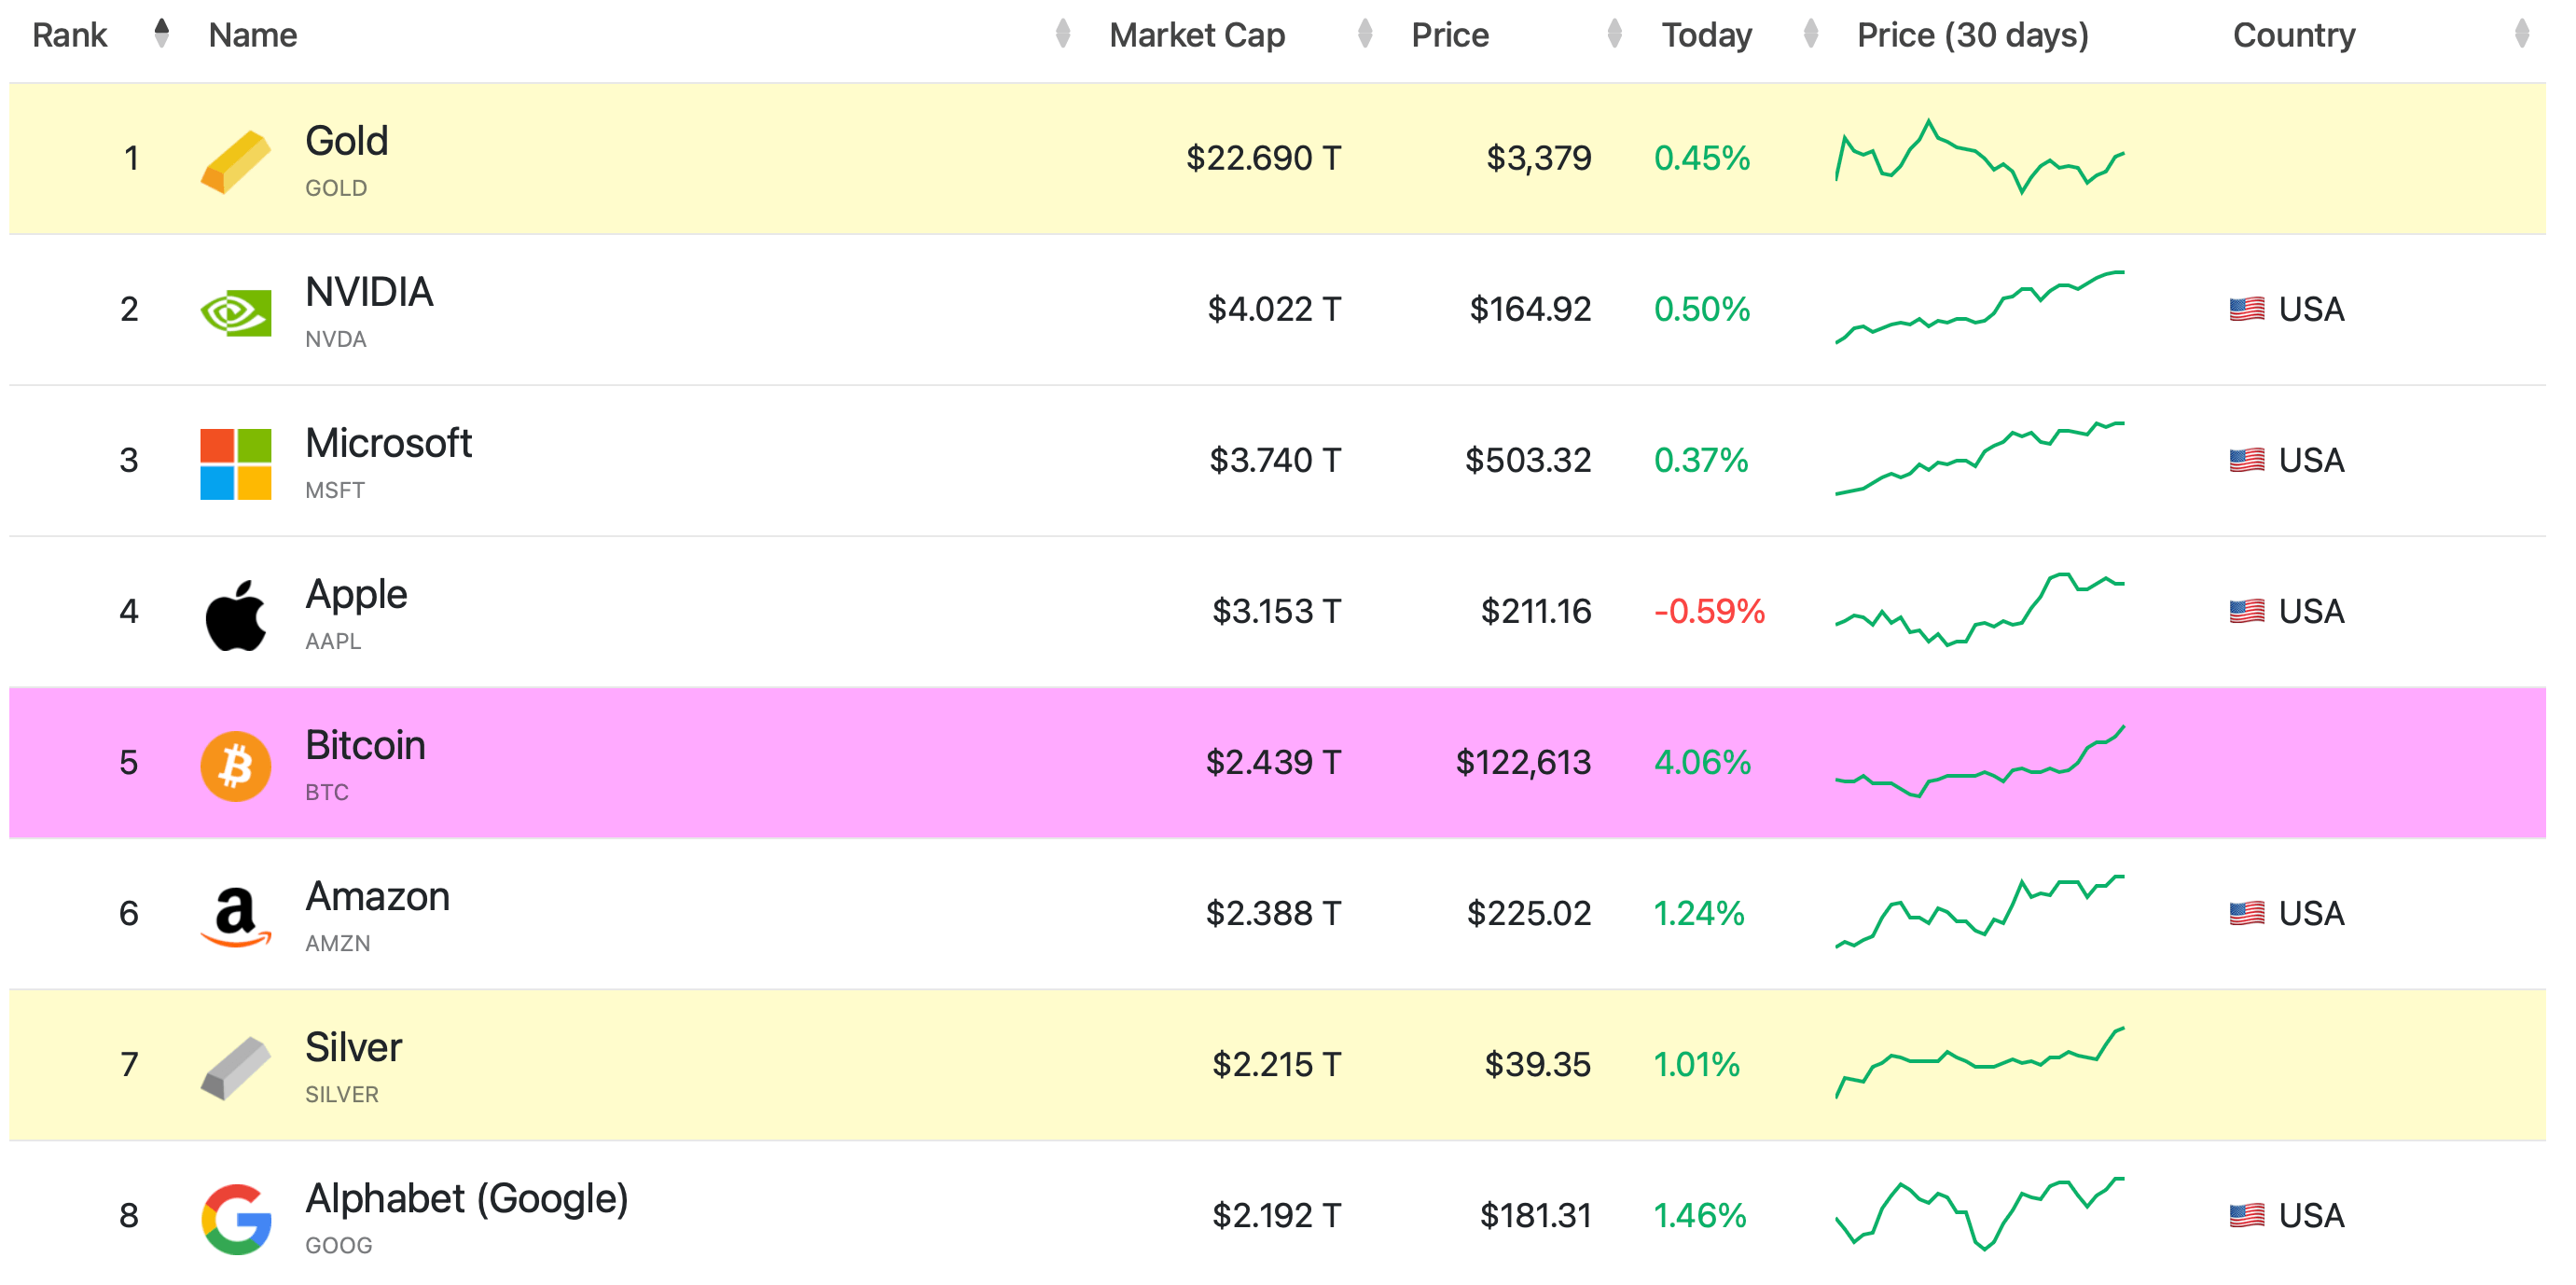This screenshot has height=1285, width=2576.
Task: Open the Bitcoin asset link
Action: pos(365,745)
